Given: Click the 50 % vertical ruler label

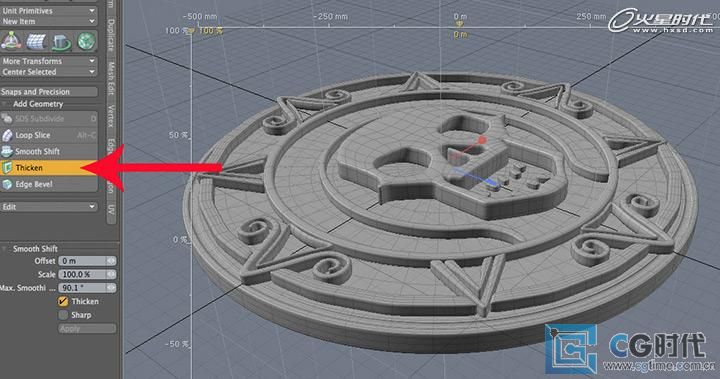Looking at the screenshot, I should [178, 135].
